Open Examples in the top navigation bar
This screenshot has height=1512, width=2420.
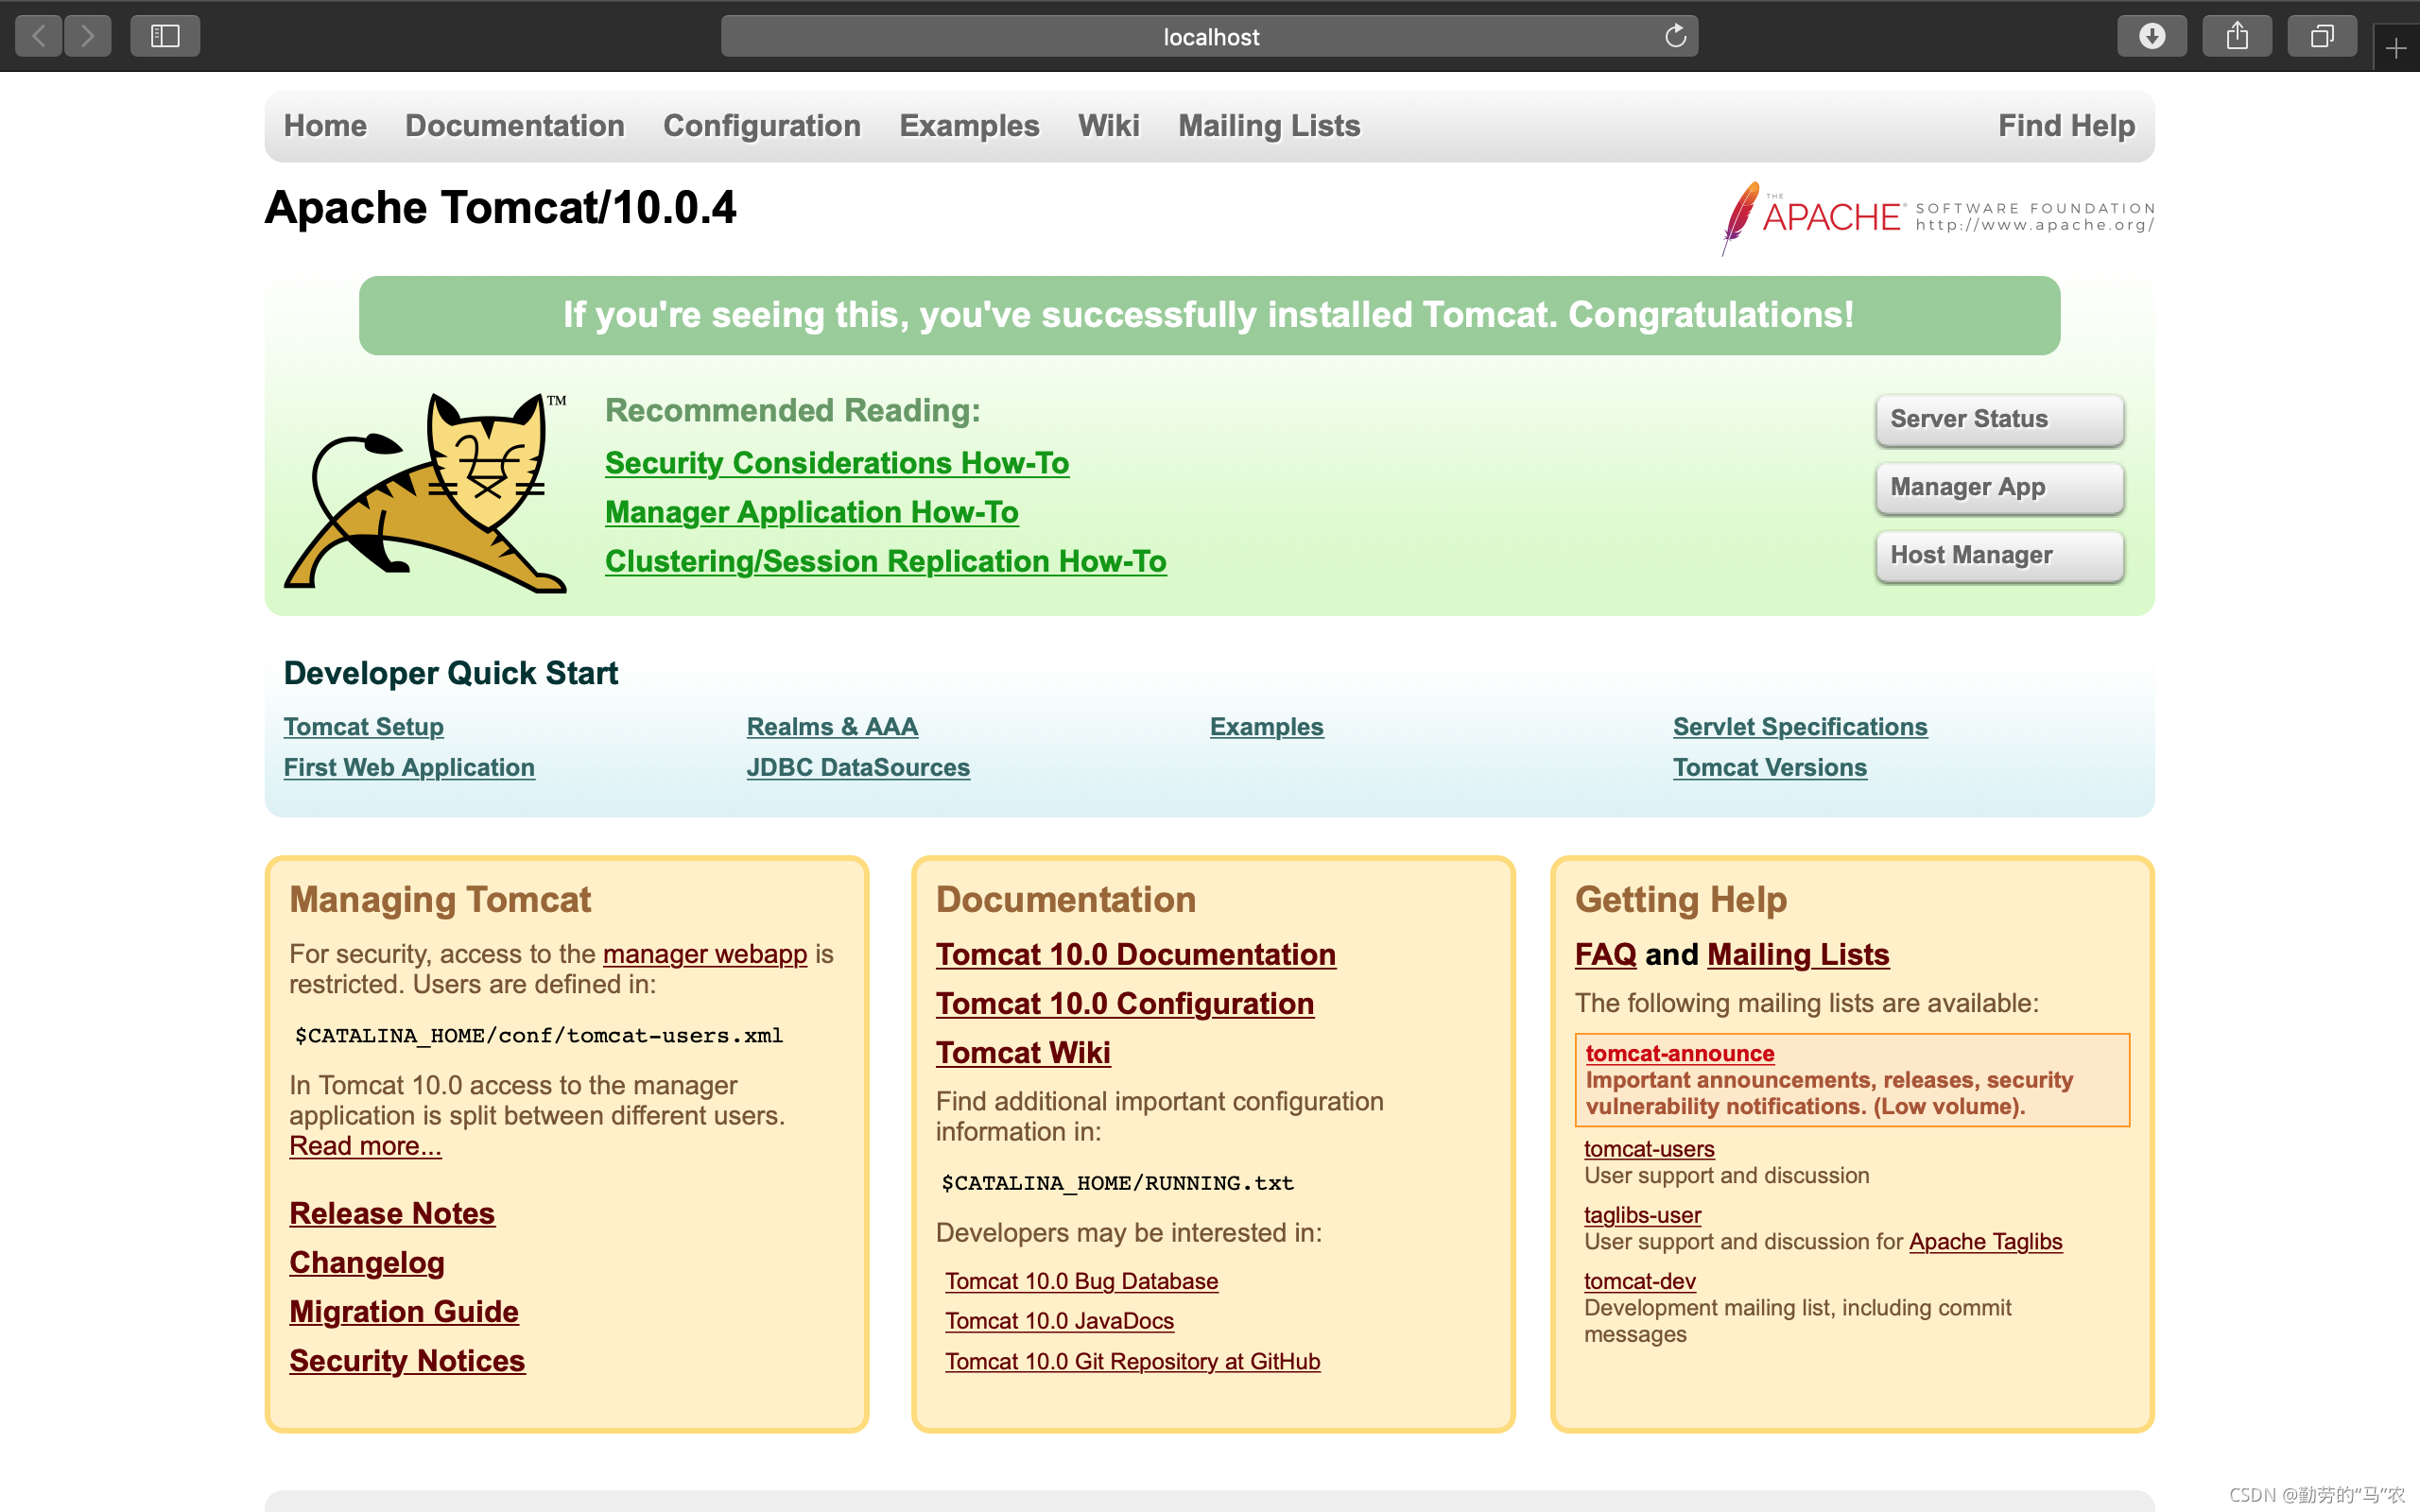point(969,126)
